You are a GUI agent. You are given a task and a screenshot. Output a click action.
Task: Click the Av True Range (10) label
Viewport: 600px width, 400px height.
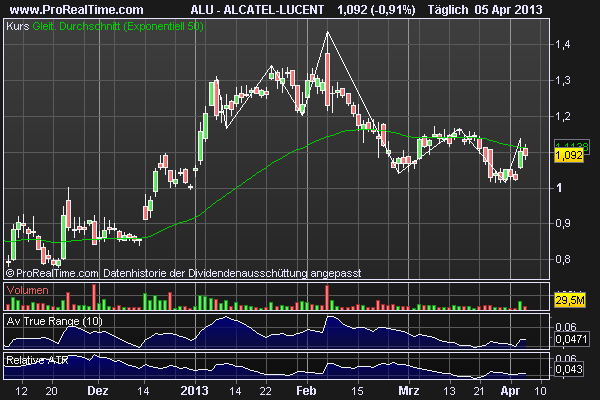tap(54, 321)
